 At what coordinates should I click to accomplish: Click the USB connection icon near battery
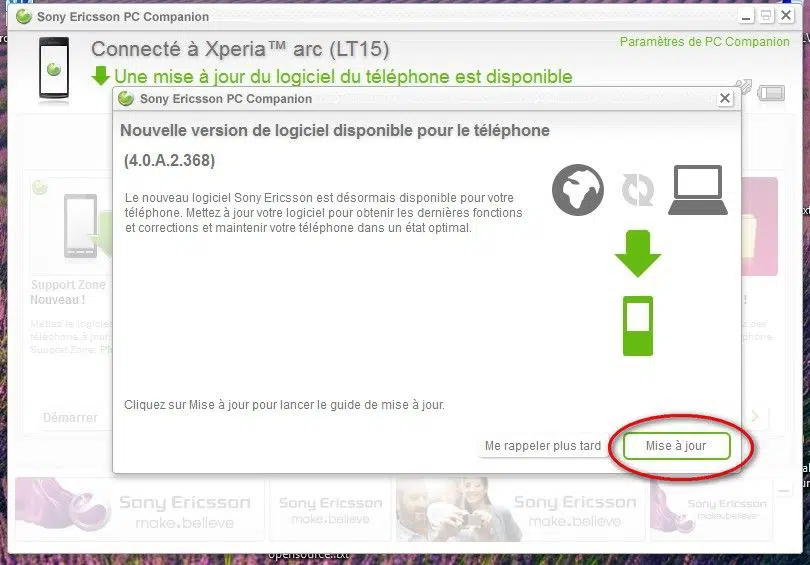pyautogui.click(x=743, y=87)
